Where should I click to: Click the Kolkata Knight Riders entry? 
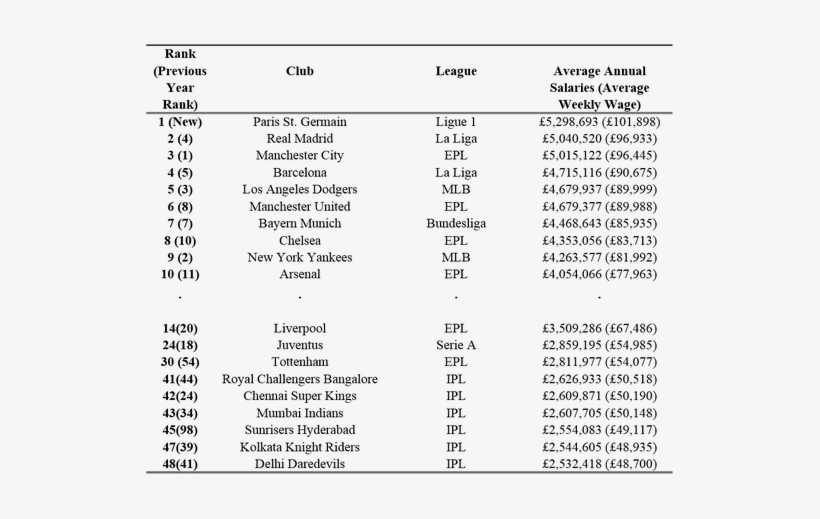(299, 447)
